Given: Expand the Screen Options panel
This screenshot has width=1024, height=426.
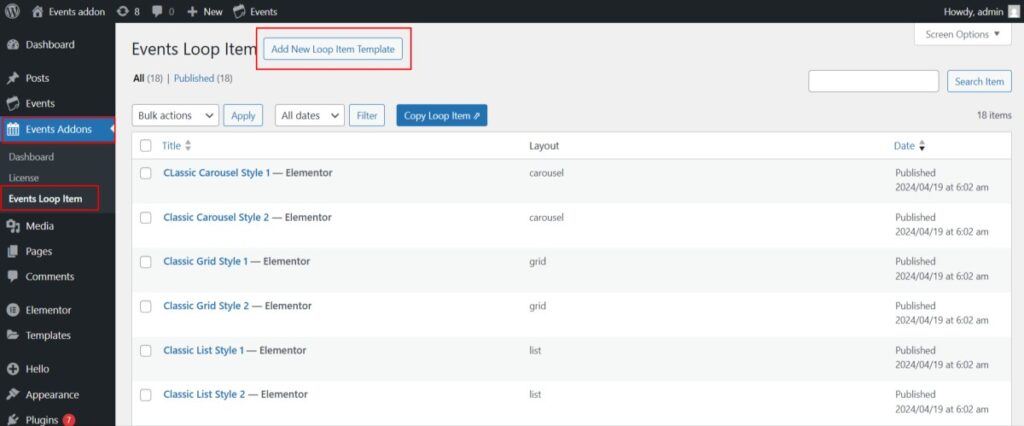Looking at the screenshot, I should pos(962,34).
